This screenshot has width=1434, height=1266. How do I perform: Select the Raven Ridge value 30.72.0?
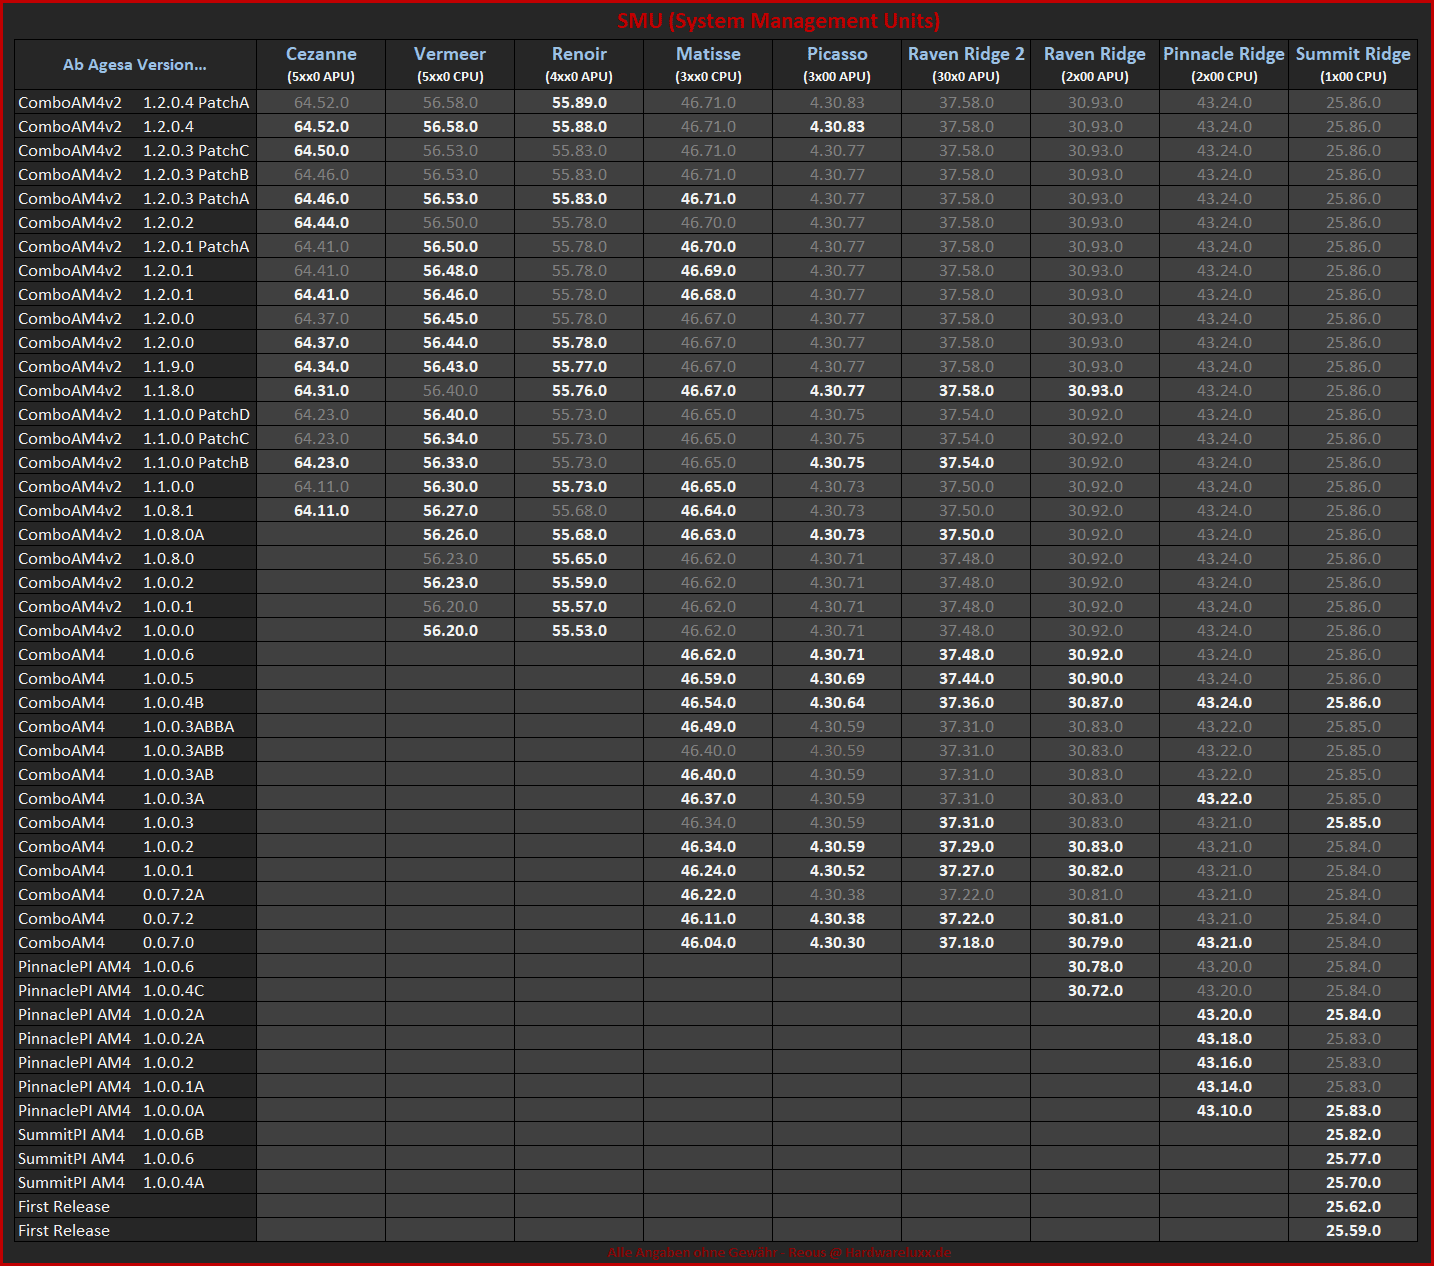coord(1095,990)
